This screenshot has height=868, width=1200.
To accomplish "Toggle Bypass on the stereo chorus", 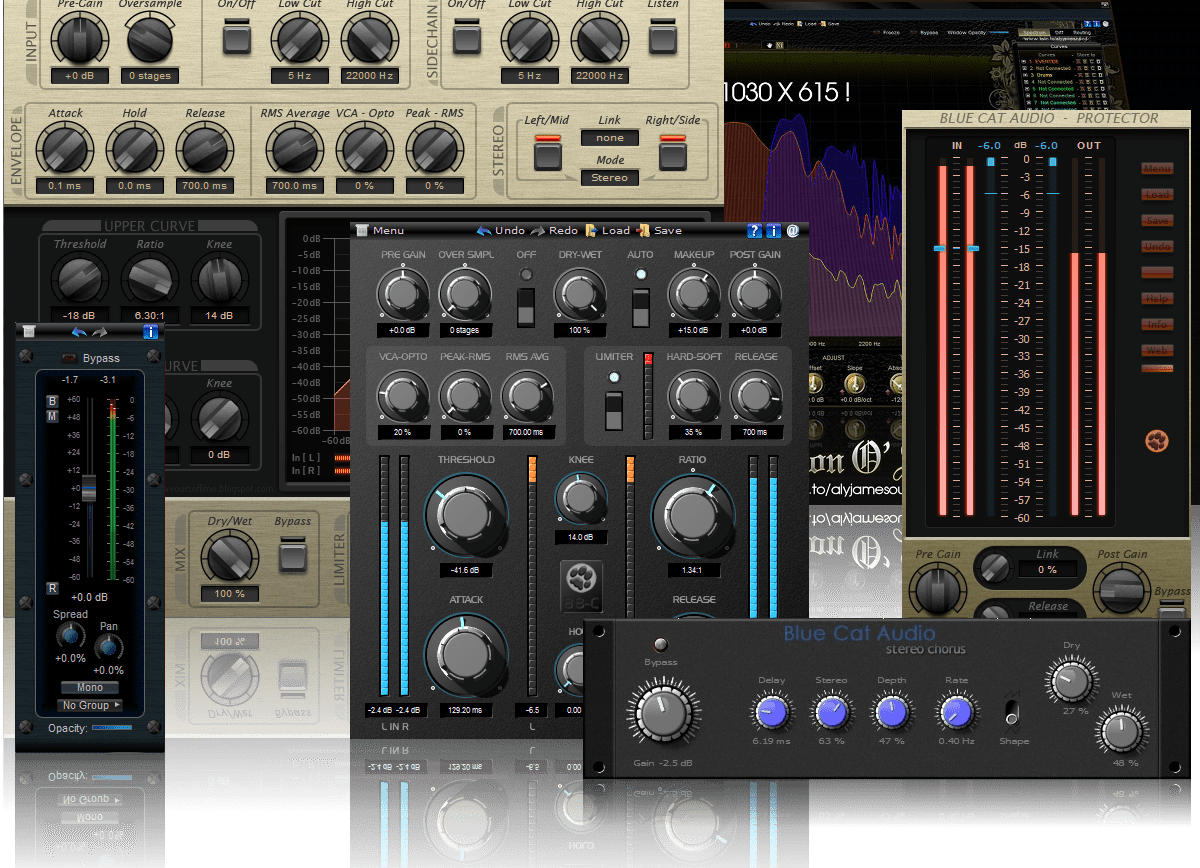I will [x=660, y=645].
